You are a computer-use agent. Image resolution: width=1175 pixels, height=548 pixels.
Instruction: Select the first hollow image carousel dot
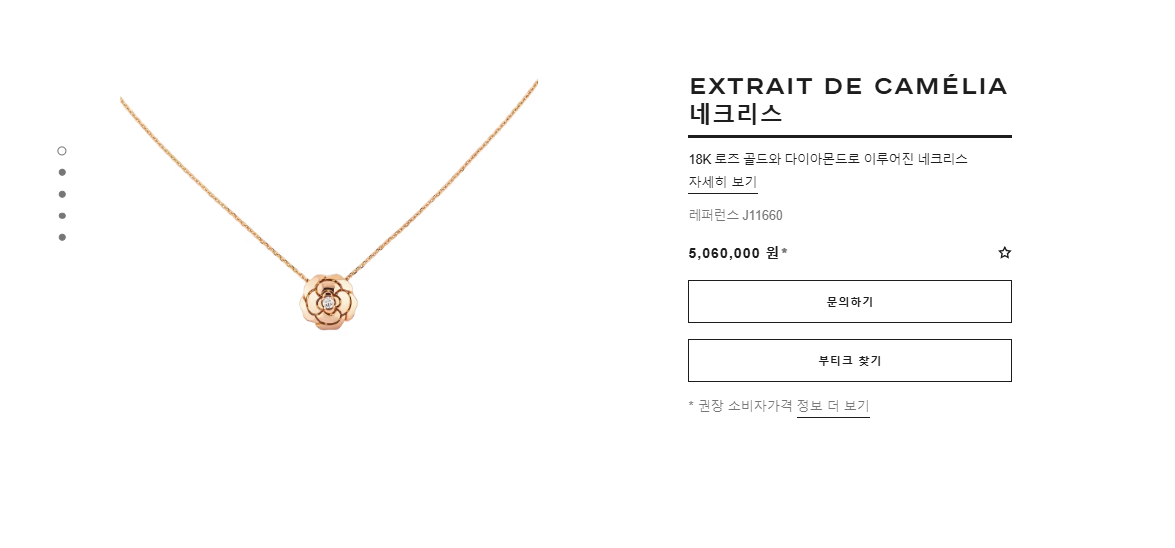(x=61, y=151)
